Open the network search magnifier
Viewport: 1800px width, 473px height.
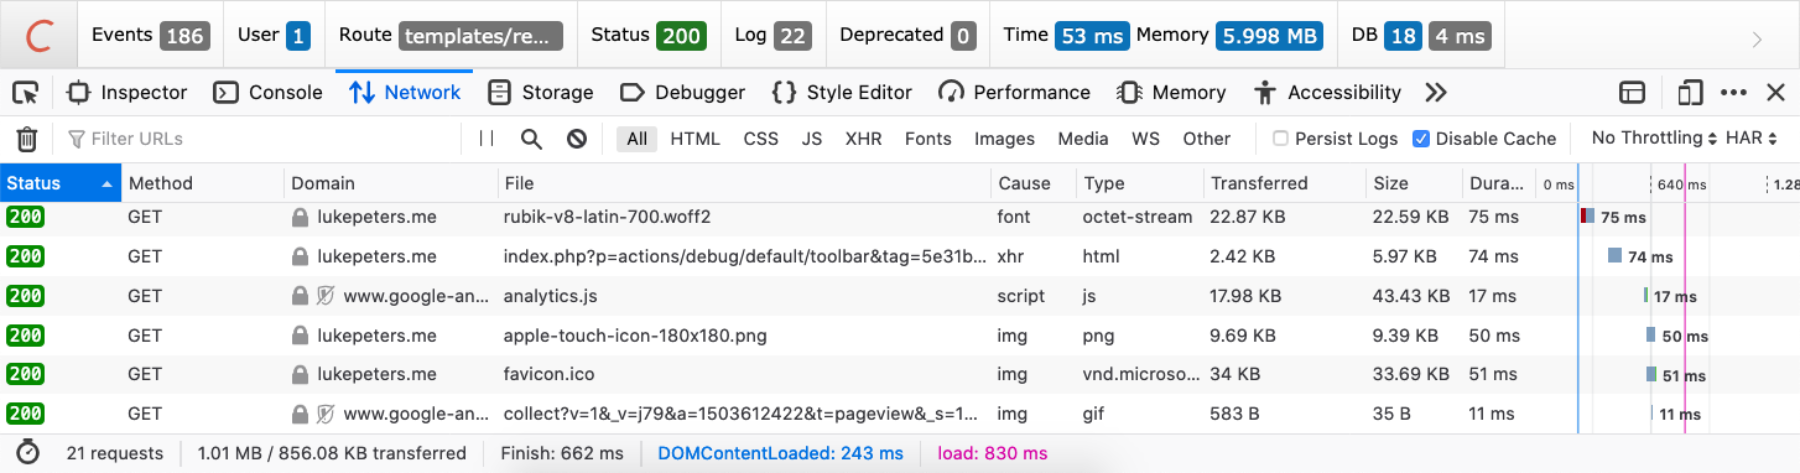click(x=531, y=139)
